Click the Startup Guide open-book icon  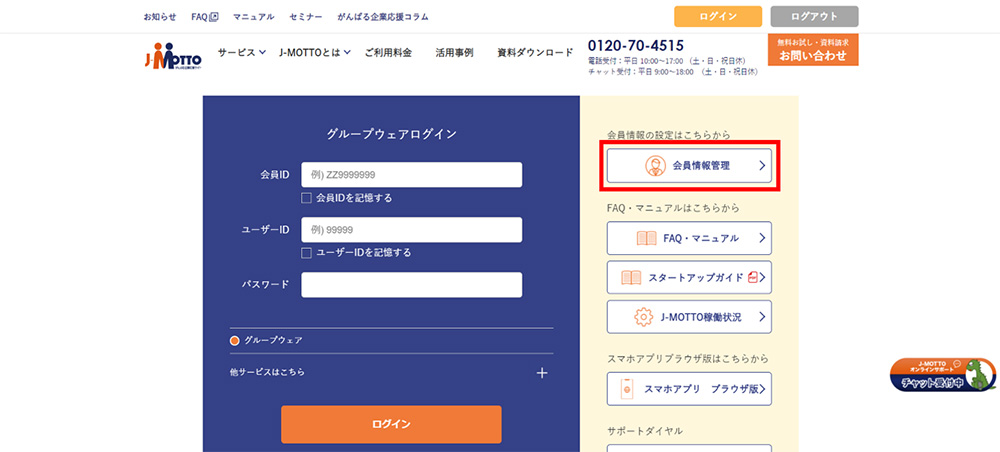631,278
